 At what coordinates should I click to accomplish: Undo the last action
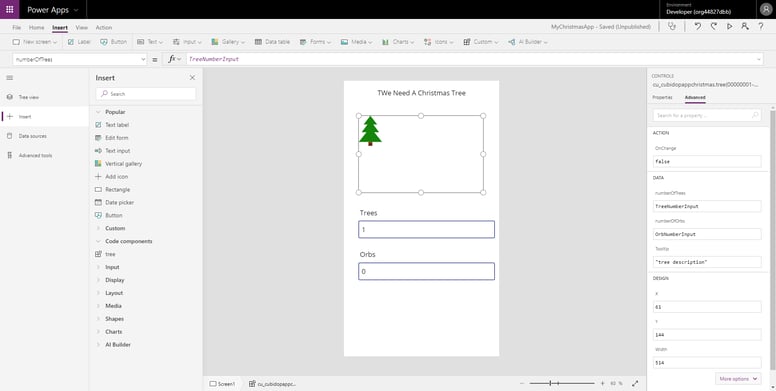pos(697,27)
